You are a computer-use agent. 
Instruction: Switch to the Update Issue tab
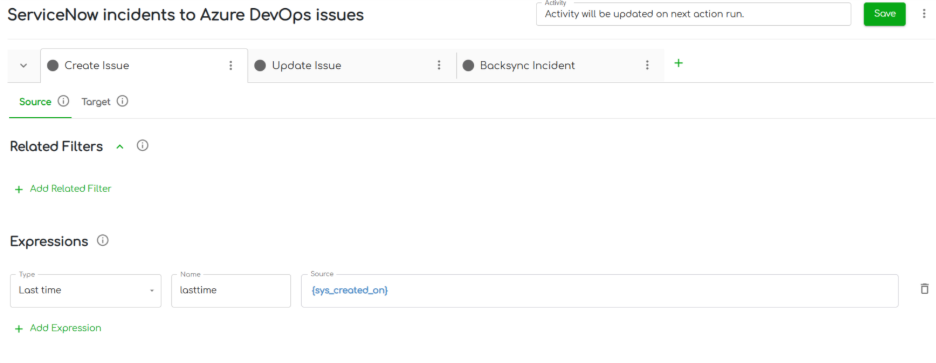(x=352, y=66)
